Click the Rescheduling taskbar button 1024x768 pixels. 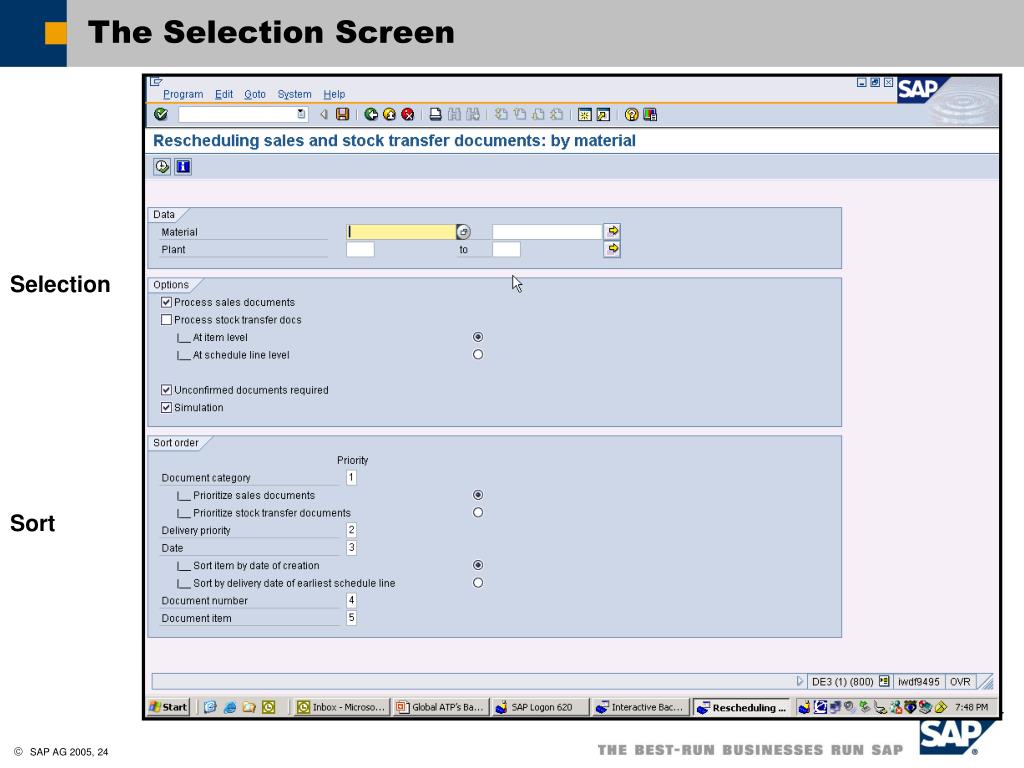[741, 707]
